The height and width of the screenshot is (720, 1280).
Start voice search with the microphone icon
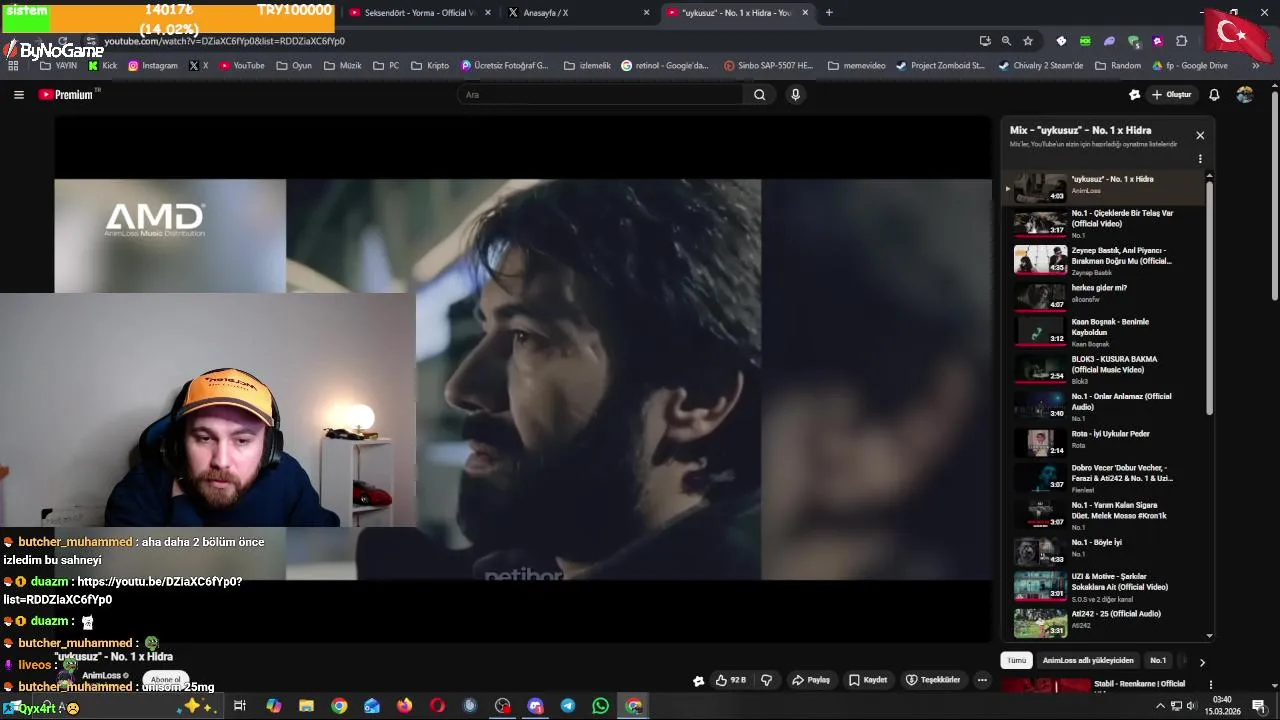point(796,95)
